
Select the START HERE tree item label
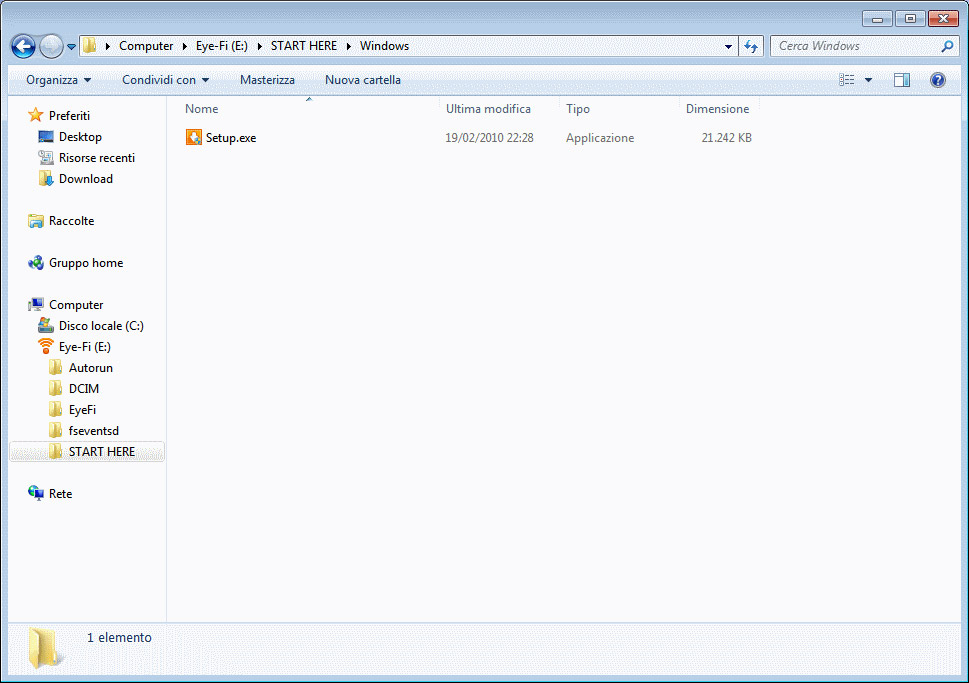[102, 452]
